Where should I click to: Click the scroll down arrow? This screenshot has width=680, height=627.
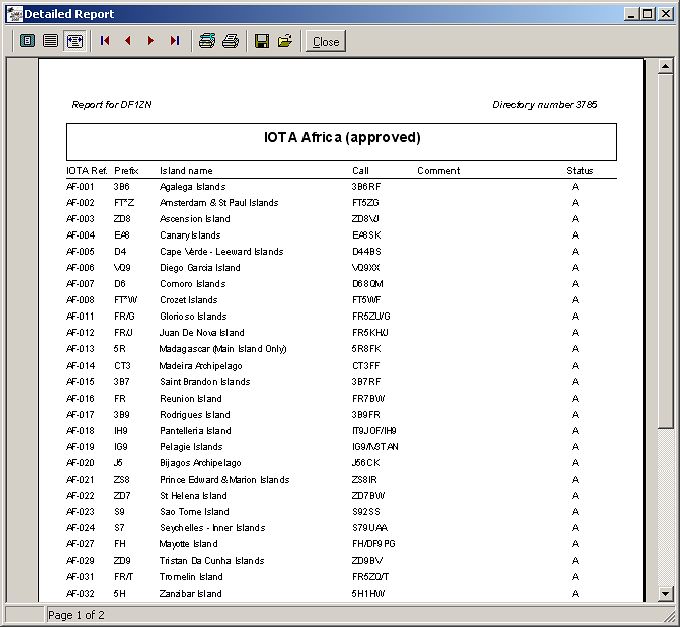[x=665, y=594]
